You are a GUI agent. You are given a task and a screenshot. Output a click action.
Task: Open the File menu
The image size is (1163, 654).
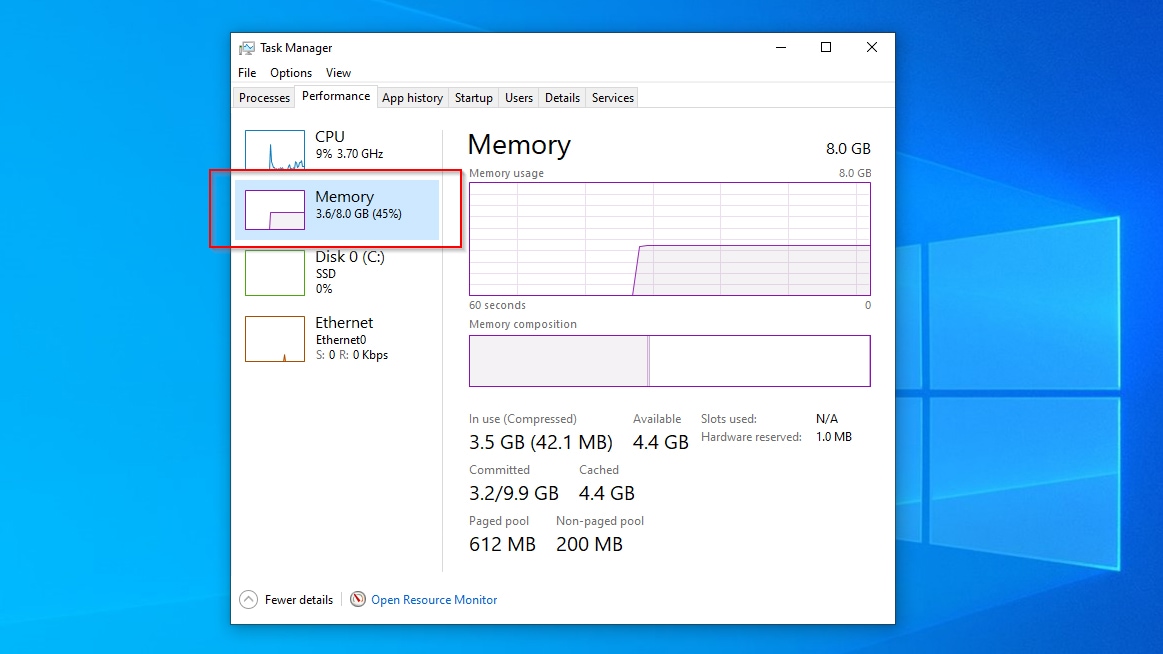(247, 73)
